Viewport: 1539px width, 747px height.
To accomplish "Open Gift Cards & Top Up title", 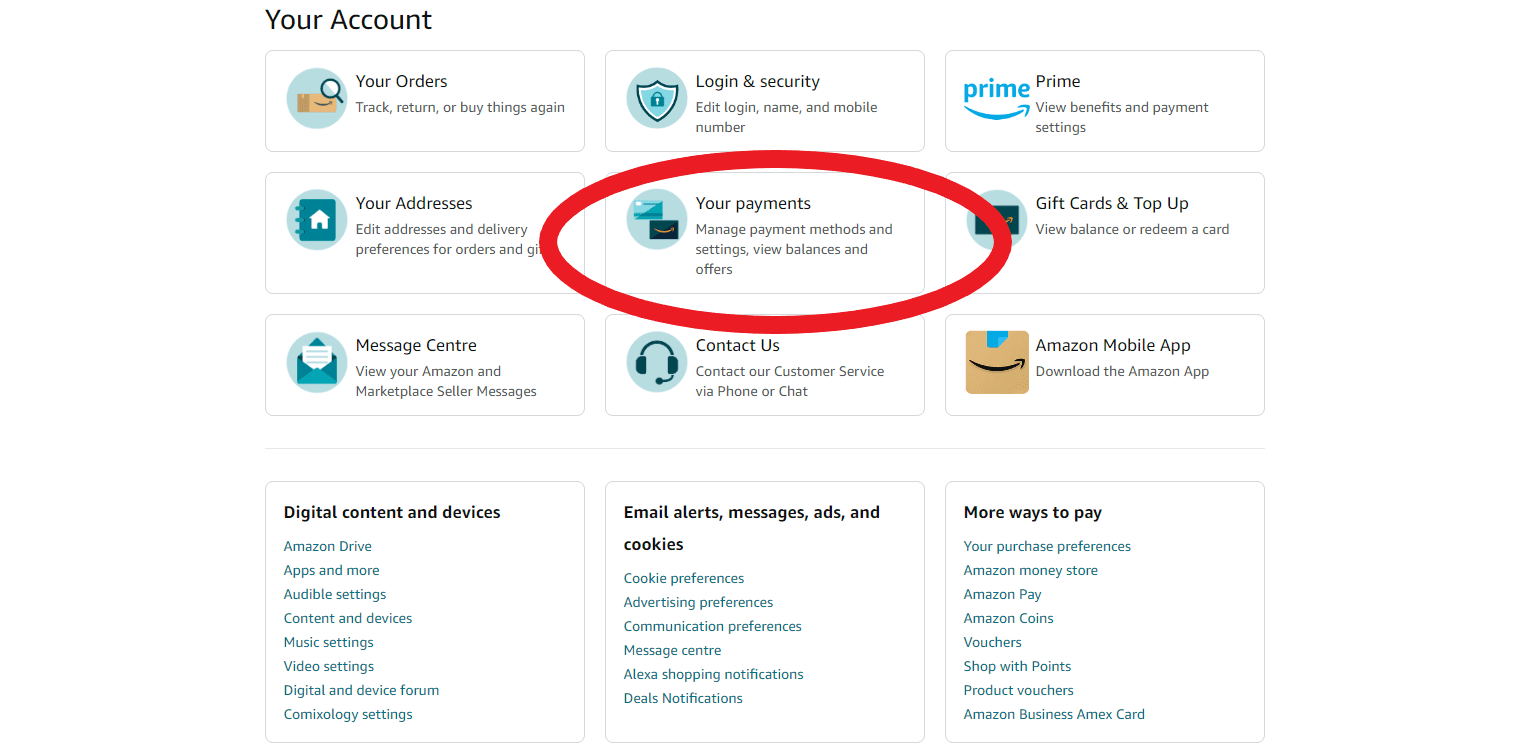I will [1112, 203].
